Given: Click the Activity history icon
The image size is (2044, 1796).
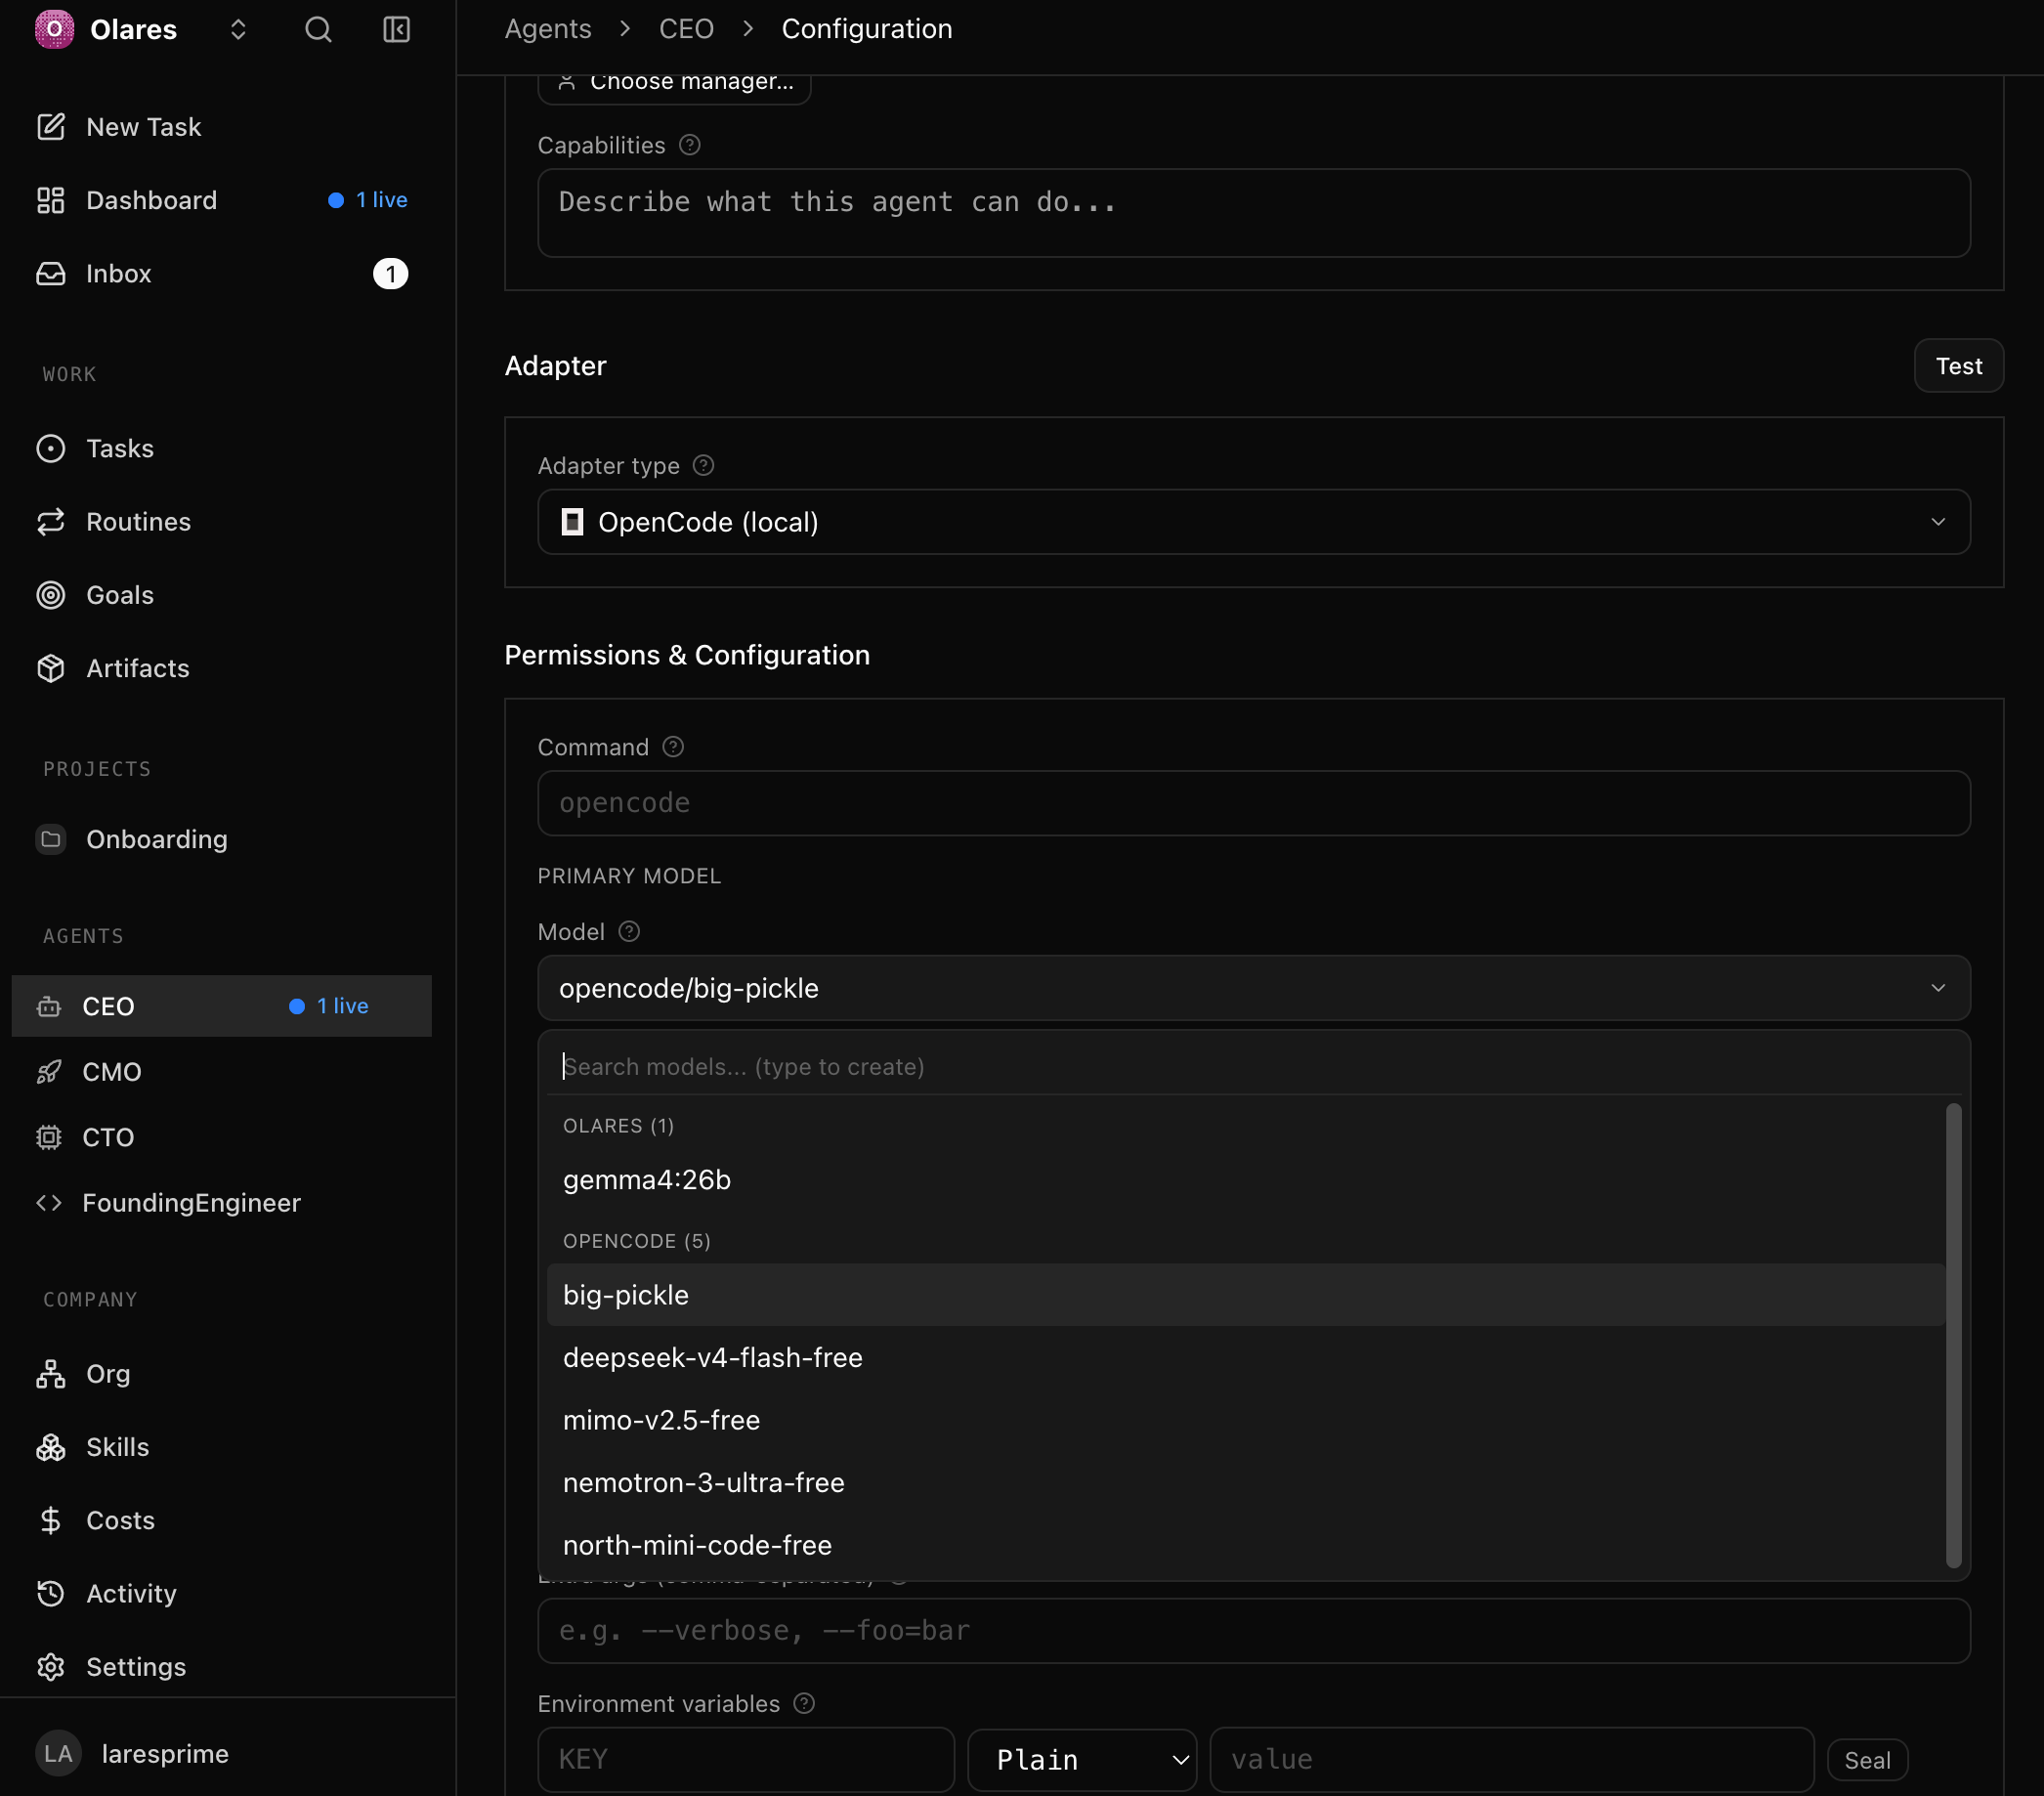Looking at the screenshot, I should click(x=51, y=1593).
